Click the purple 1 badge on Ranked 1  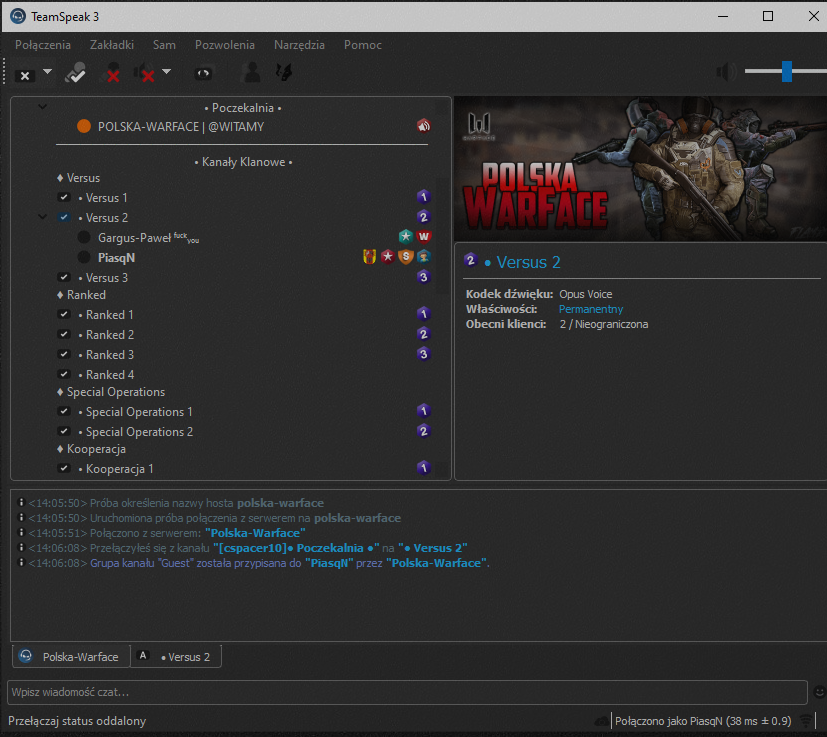[x=424, y=314]
